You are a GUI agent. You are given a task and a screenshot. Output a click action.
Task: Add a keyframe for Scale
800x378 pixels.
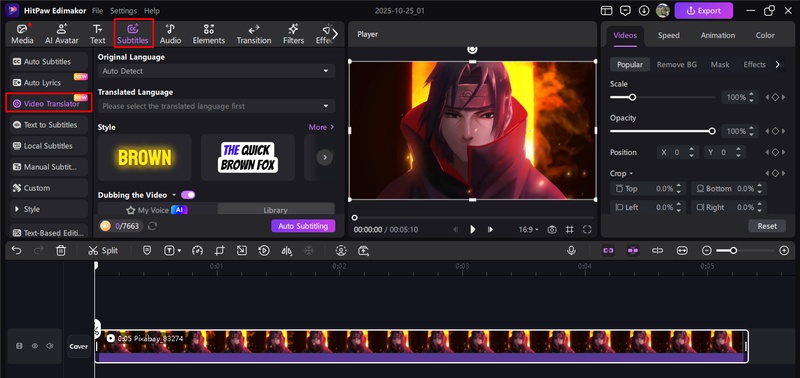[775, 97]
